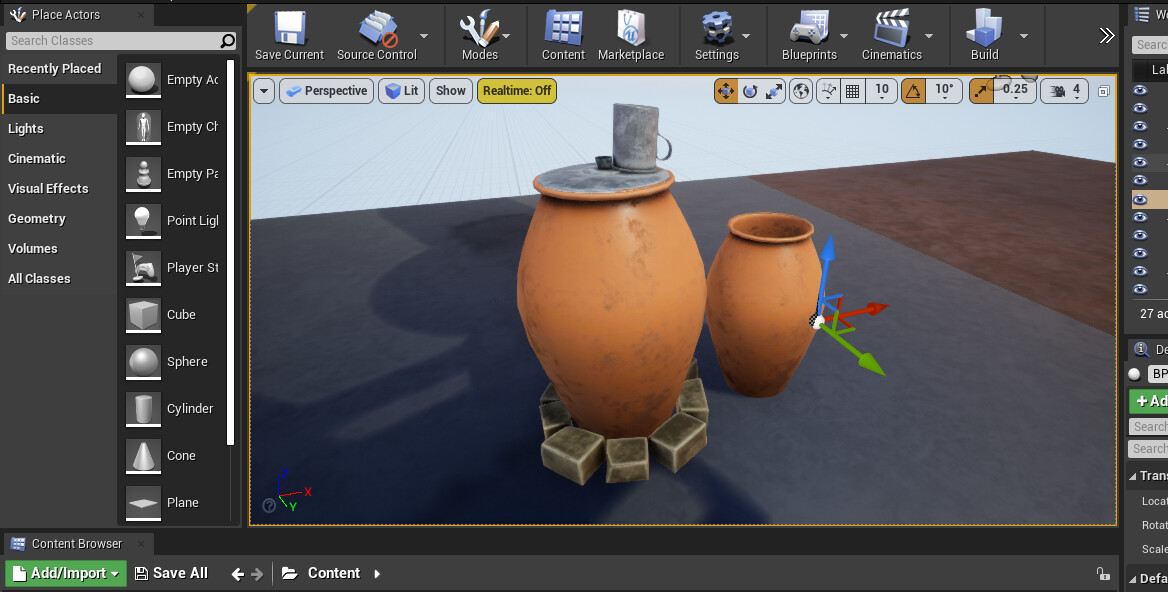Enable rotation angle snapping
The width and height of the screenshot is (1168, 592).
click(x=913, y=90)
